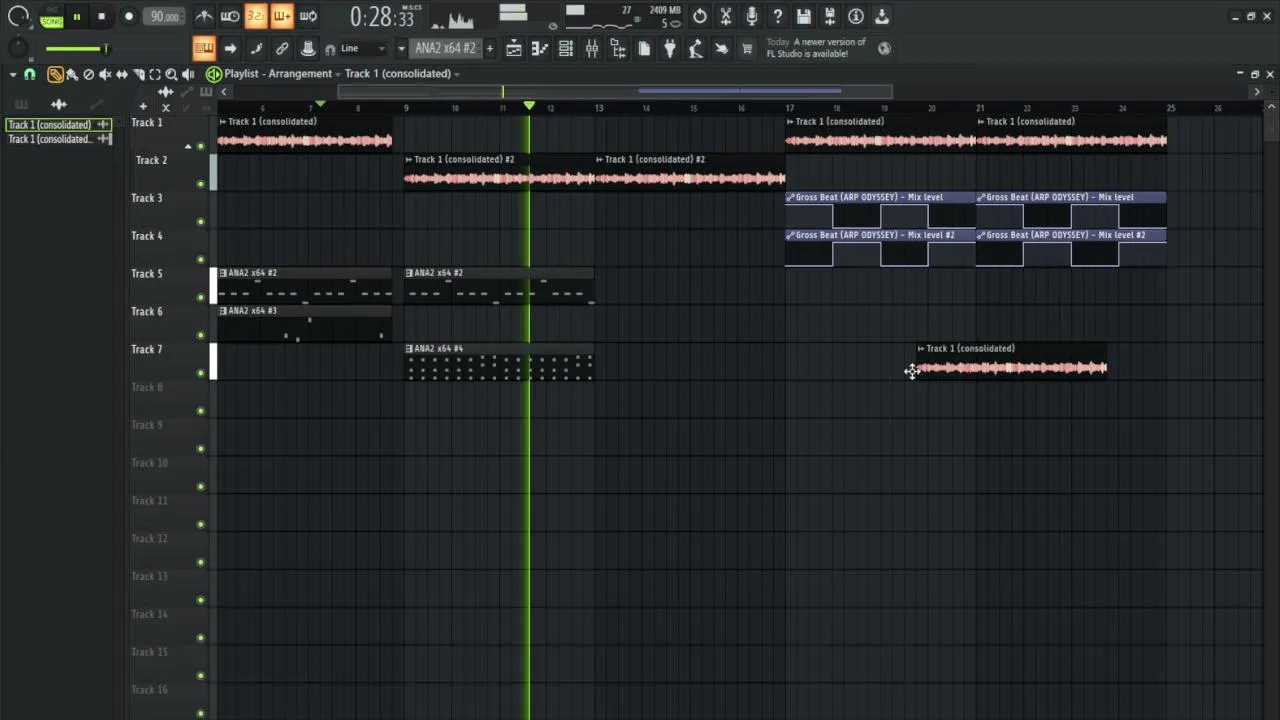Toggle loop recording button
The width and height of the screenshot is (1280, 720).
(308, 16)
